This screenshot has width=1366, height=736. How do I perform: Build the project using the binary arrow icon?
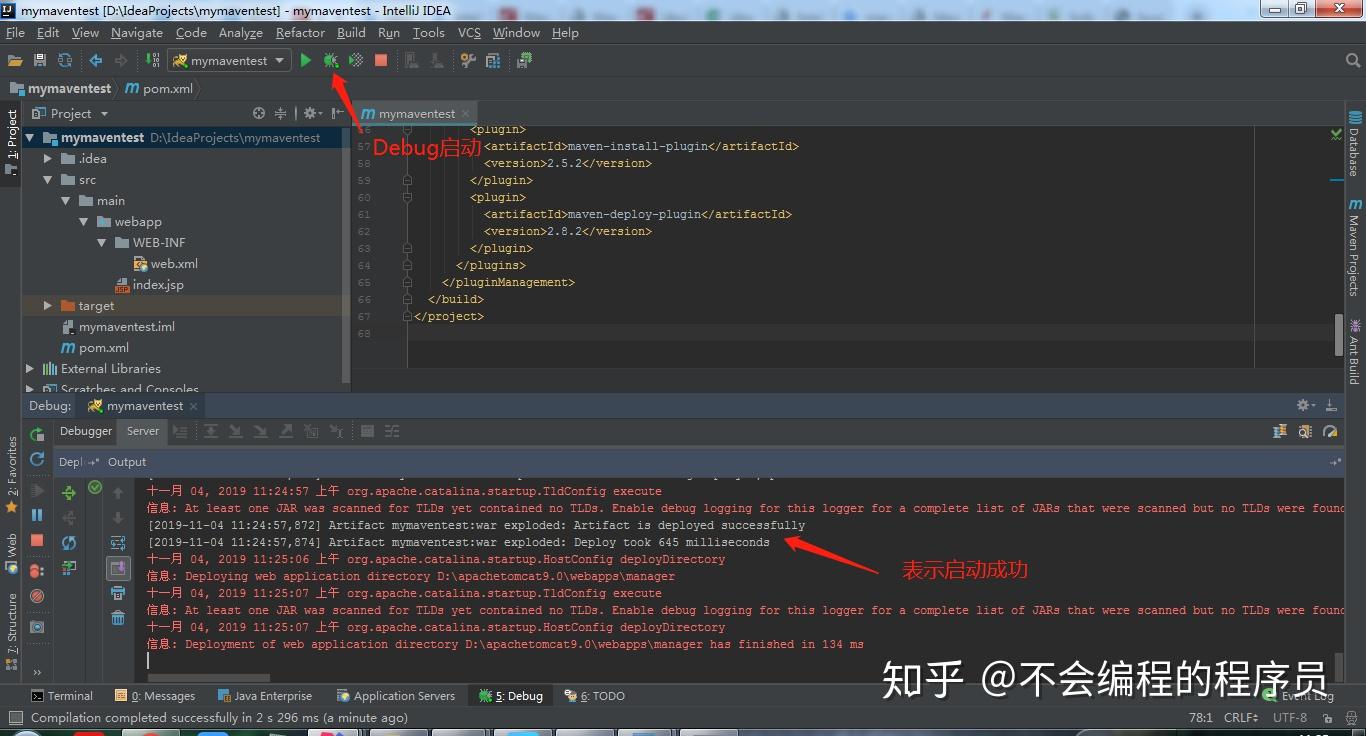point(152,61)
